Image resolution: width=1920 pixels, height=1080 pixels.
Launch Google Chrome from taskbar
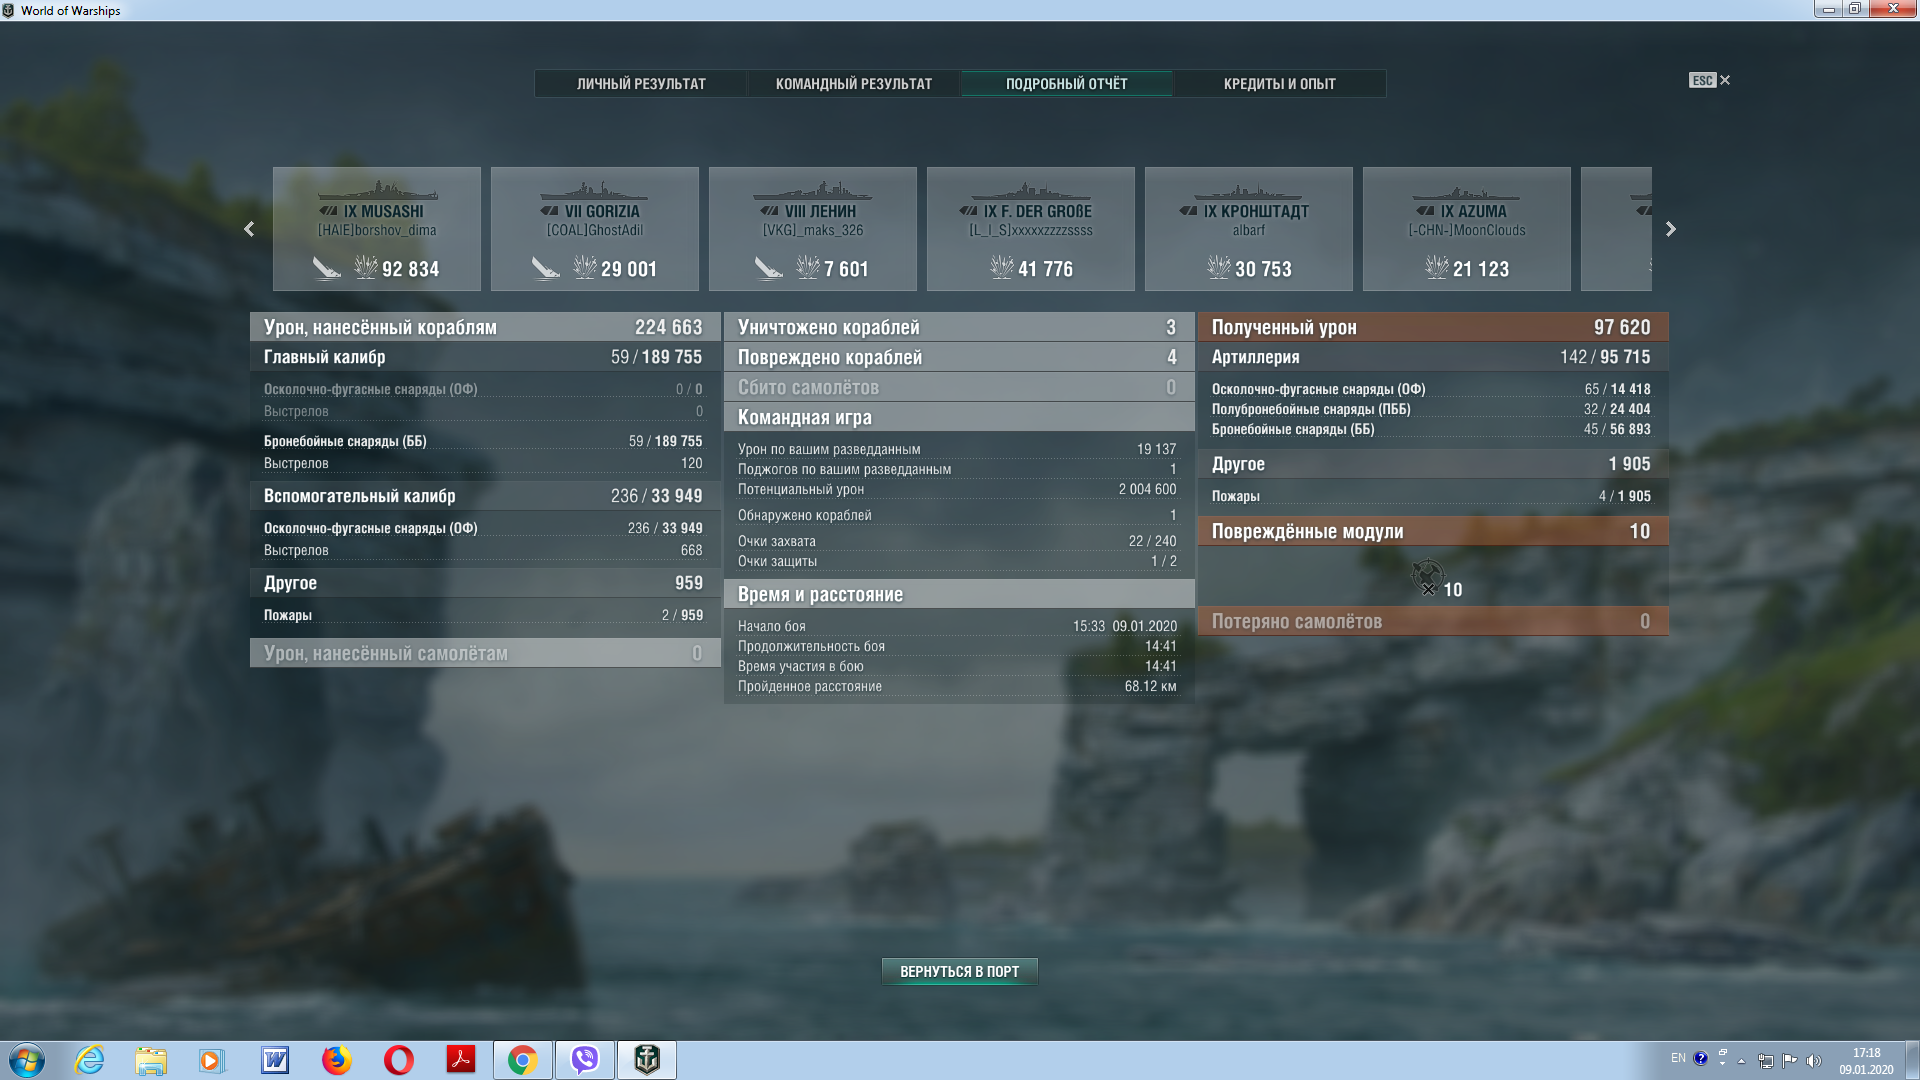pyautogui.click(x=522, y=1059)
